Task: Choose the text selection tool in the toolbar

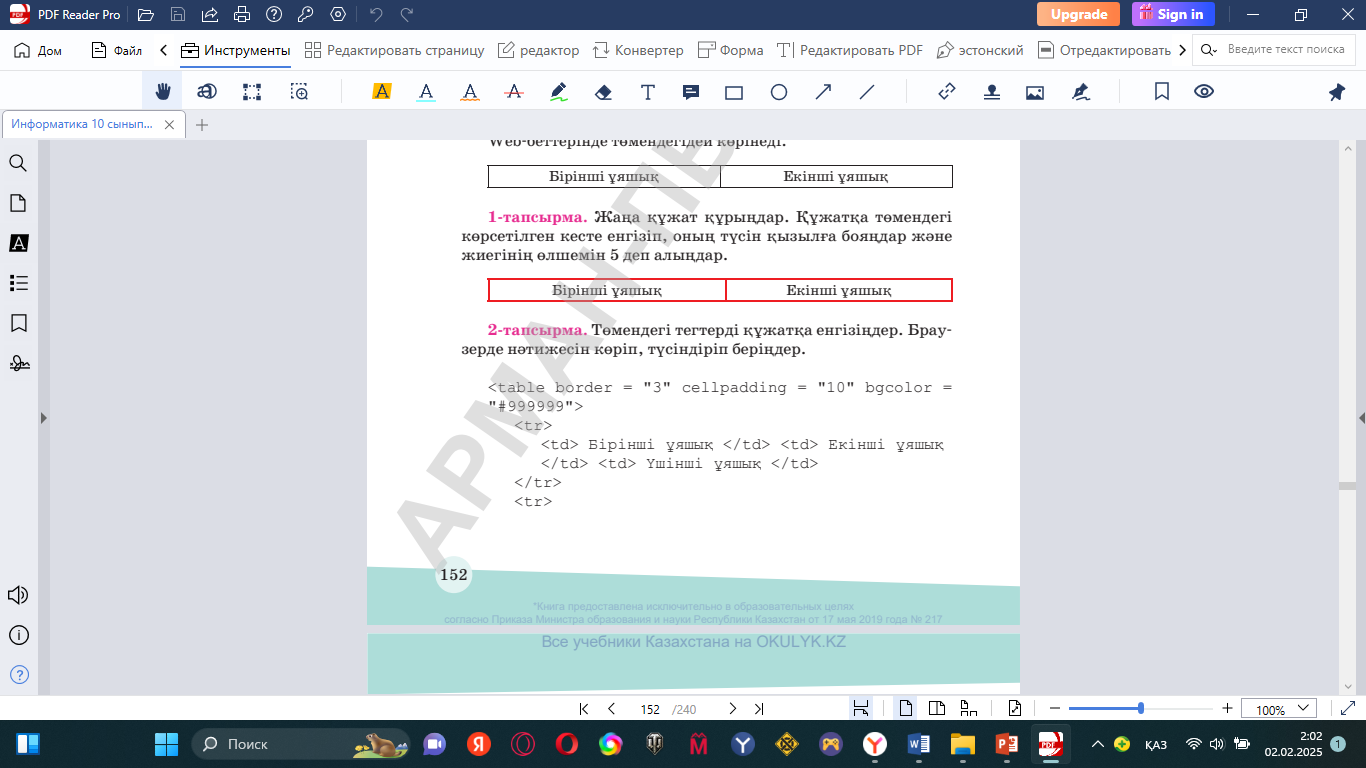Action: pos(207,92)
